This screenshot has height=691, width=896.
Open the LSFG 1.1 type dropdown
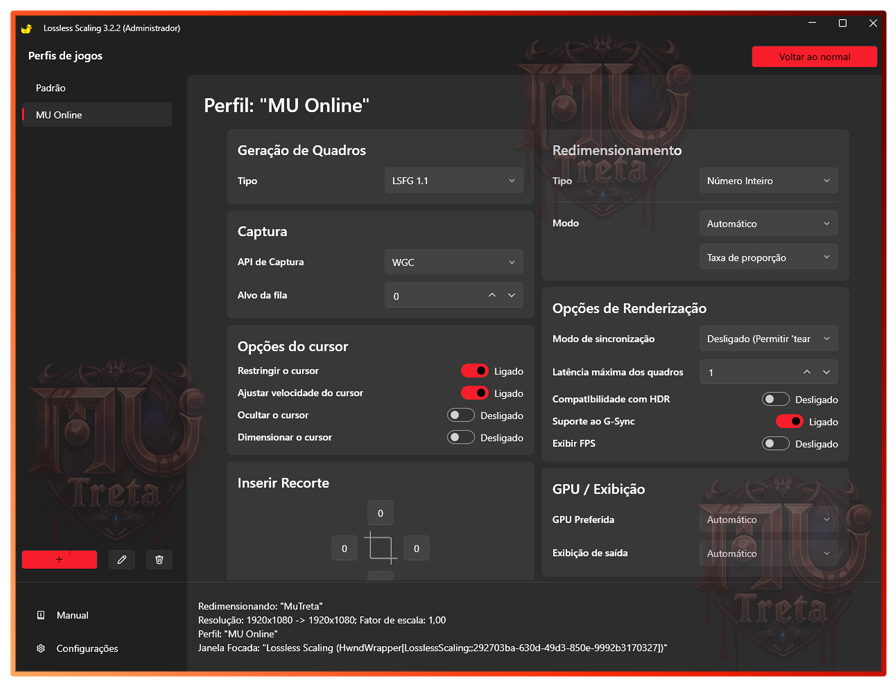pos(453,181)
